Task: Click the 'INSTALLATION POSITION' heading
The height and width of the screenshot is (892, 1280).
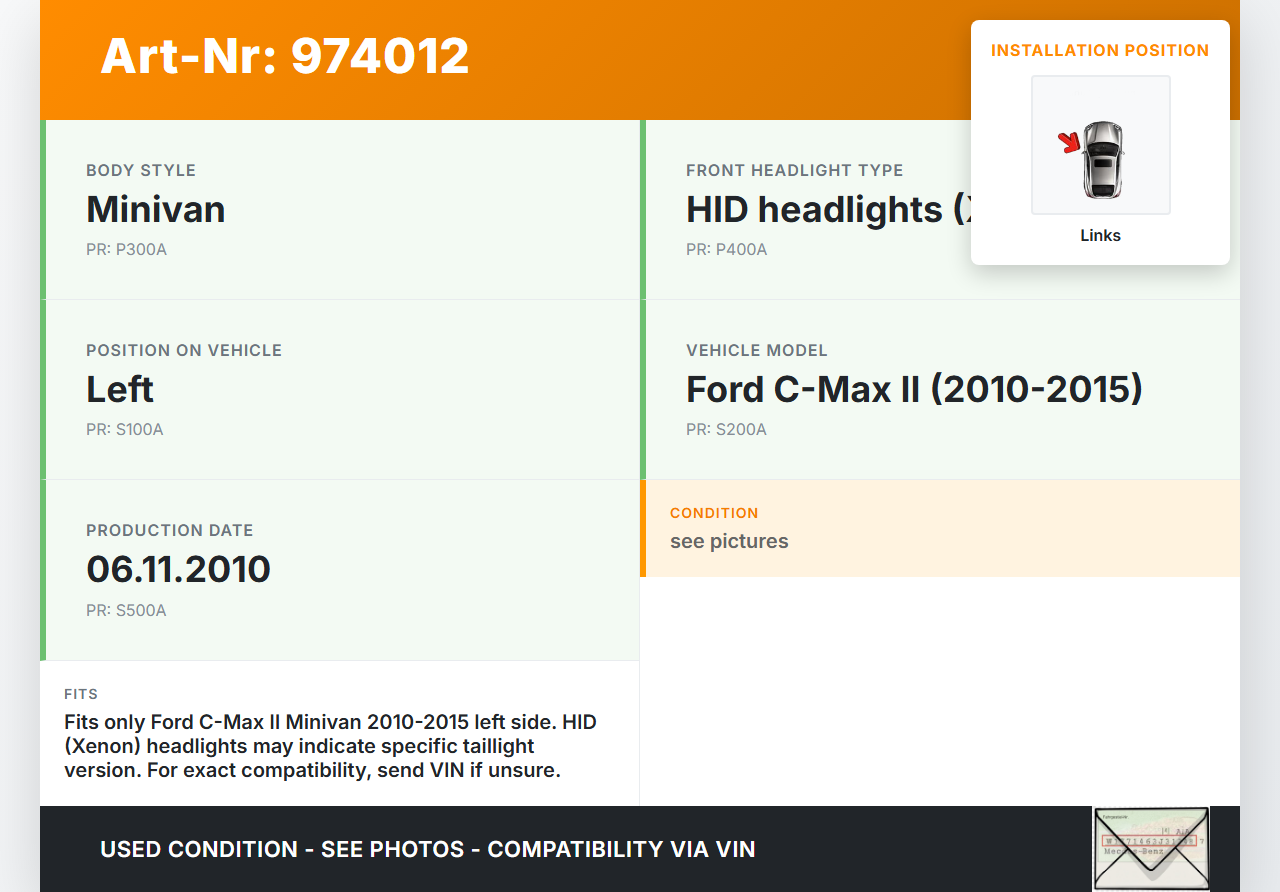Action: tap(1100, 50)
